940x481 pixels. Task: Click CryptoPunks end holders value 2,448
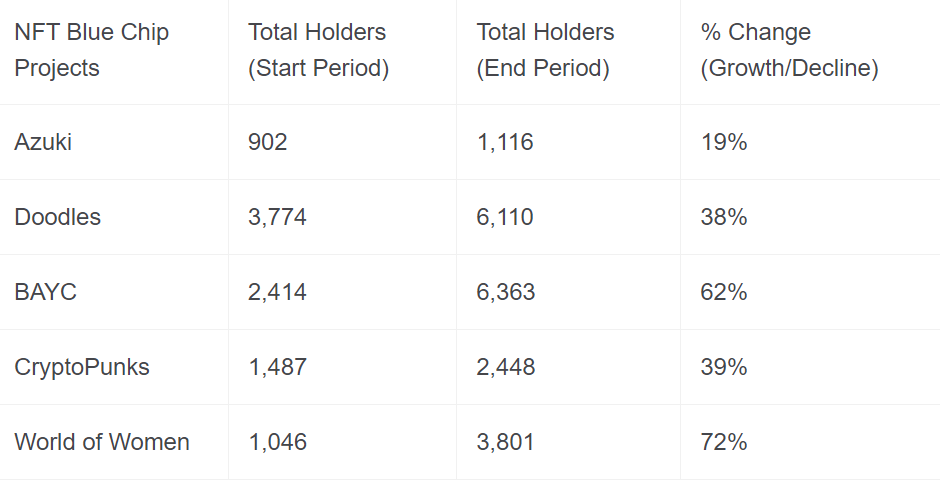[505, 367]
